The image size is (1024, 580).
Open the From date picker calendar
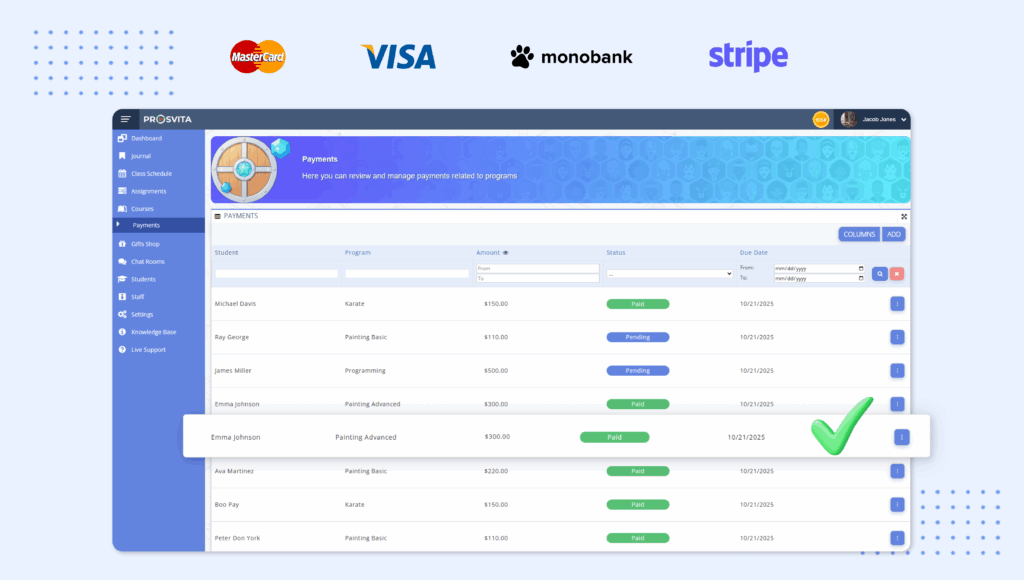pos(859,268)
